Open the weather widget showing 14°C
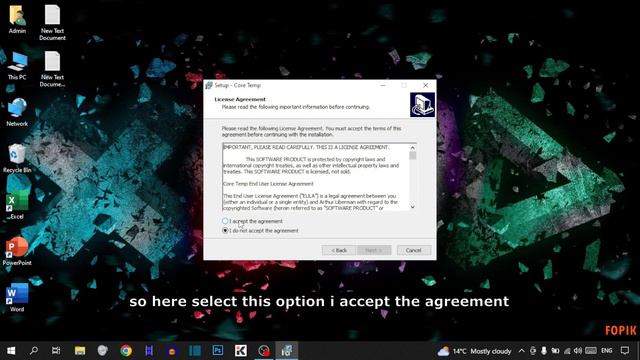 474,351
